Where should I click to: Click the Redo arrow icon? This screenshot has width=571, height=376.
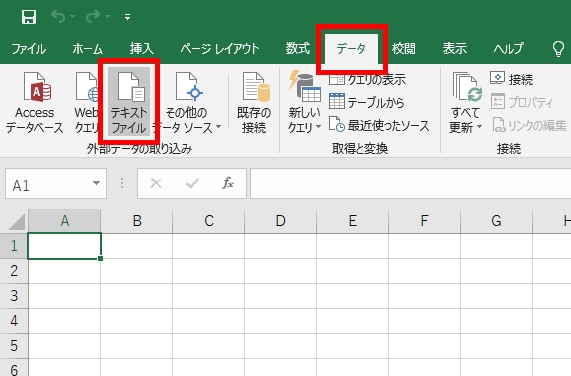click(x=93, y=16)
